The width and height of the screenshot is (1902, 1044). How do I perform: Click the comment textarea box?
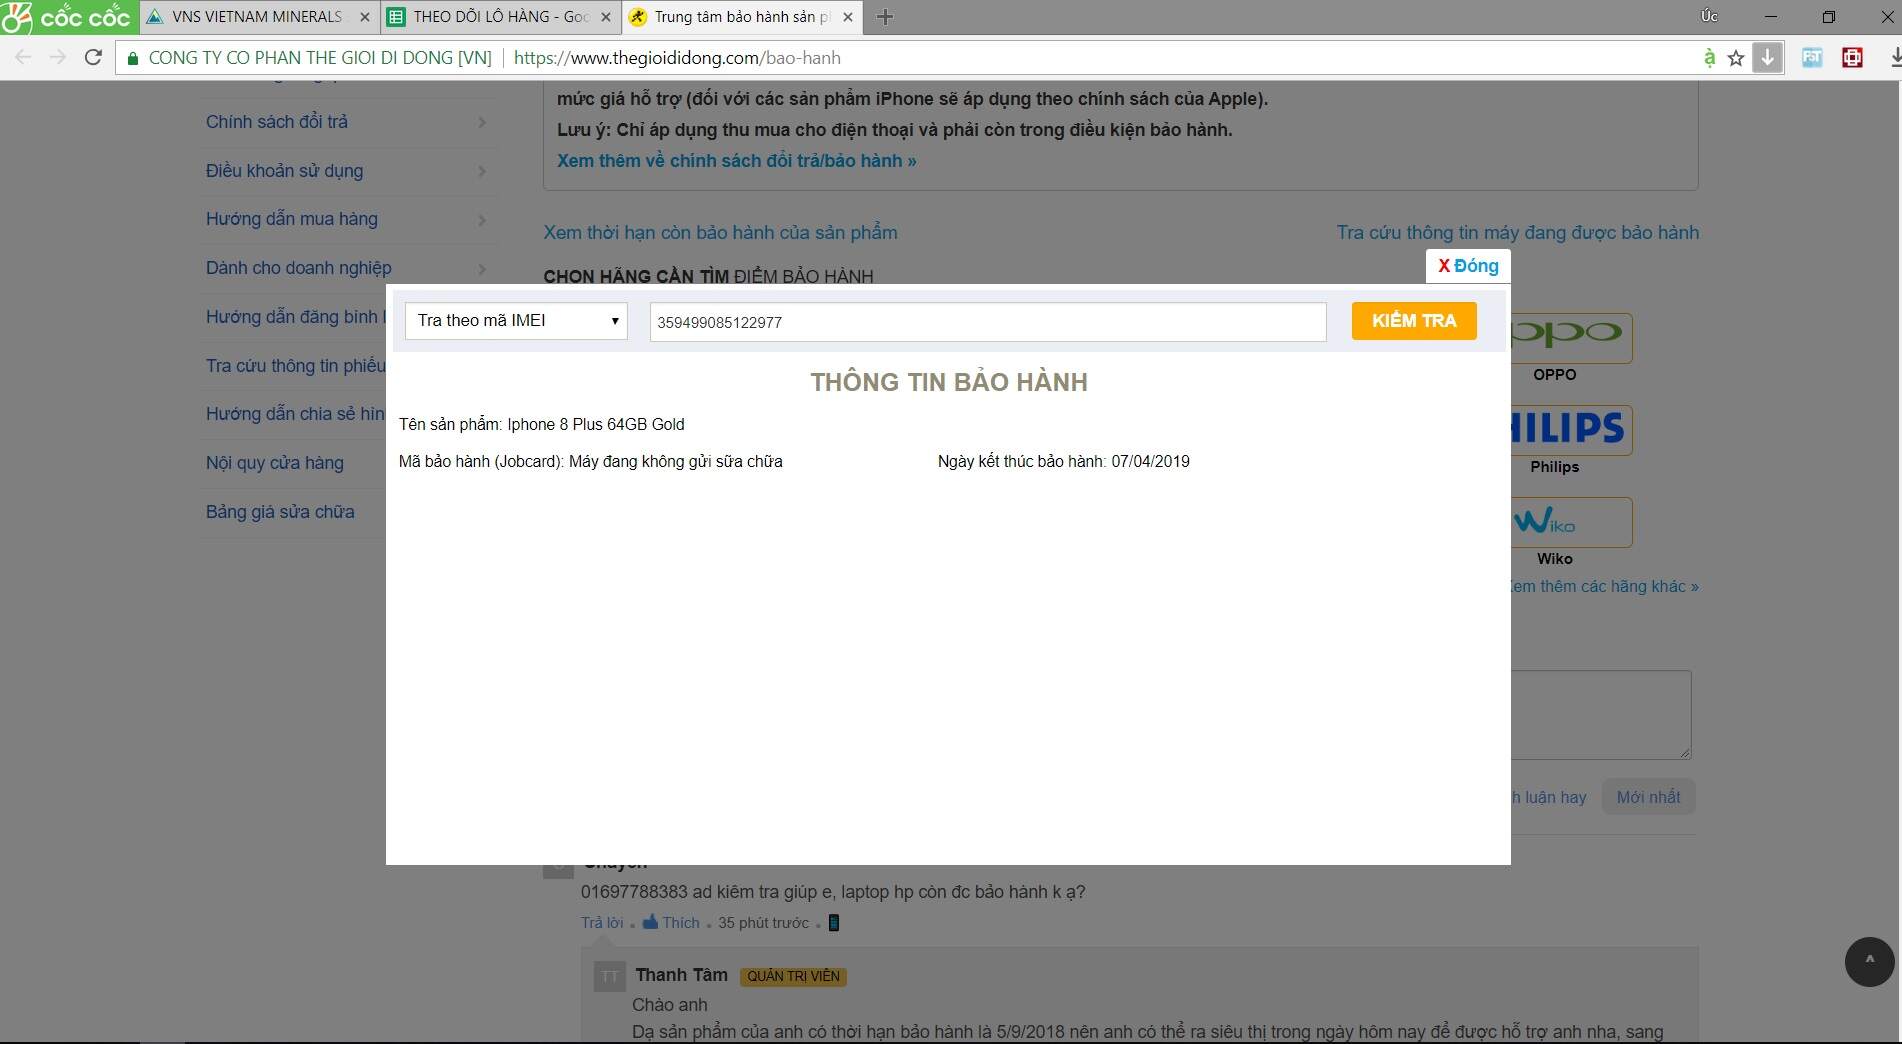(1600, 714)
